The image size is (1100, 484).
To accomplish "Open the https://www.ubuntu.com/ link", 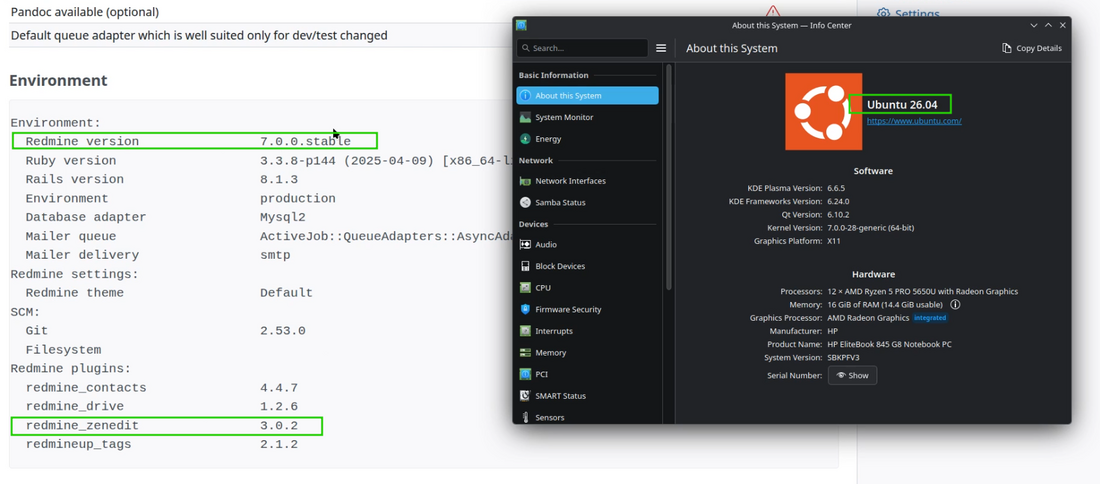I will tap(914, 121).
